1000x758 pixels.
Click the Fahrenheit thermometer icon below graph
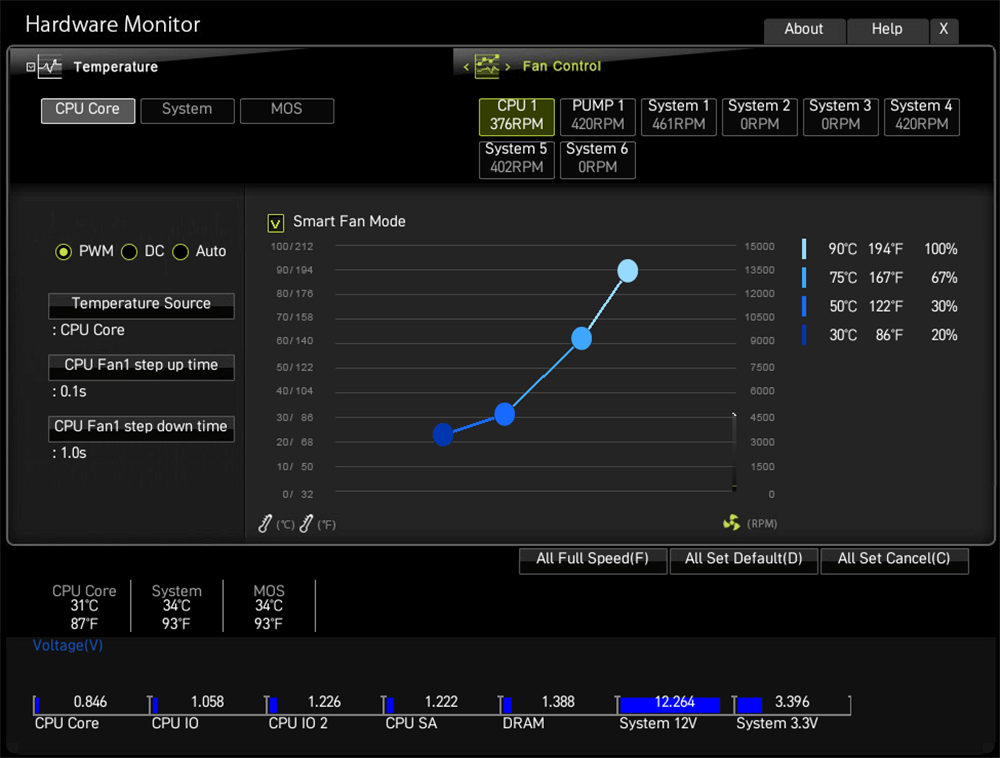click(306, 523)
